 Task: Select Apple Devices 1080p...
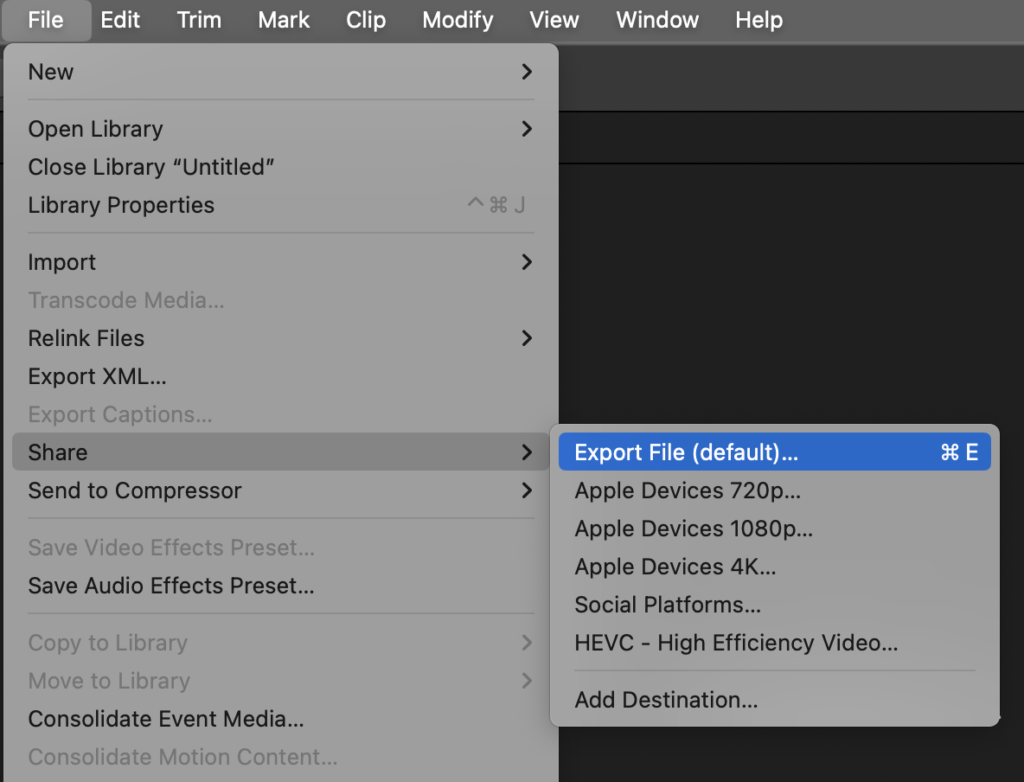click(x=775, y=529)
